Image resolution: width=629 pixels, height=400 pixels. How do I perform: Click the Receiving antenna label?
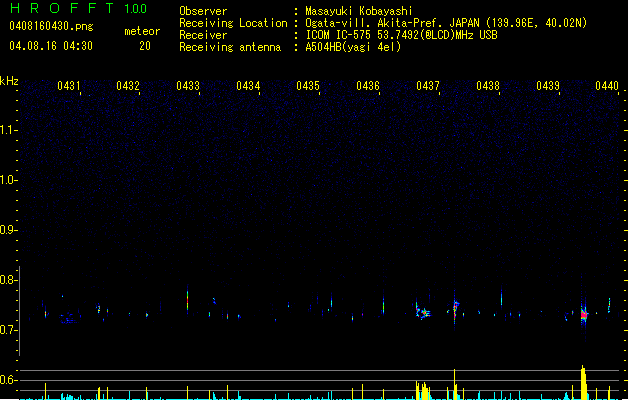coord(230,47)
